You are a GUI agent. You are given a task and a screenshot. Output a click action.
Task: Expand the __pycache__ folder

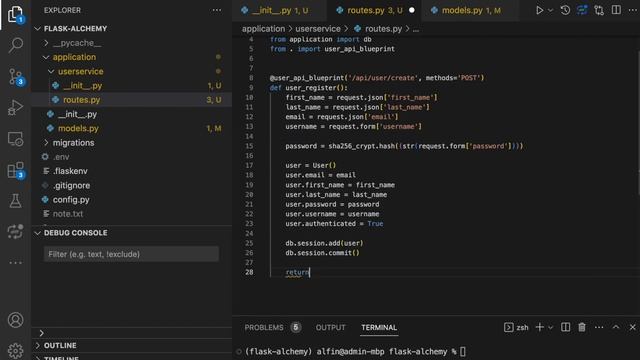(x=46, y=43)
